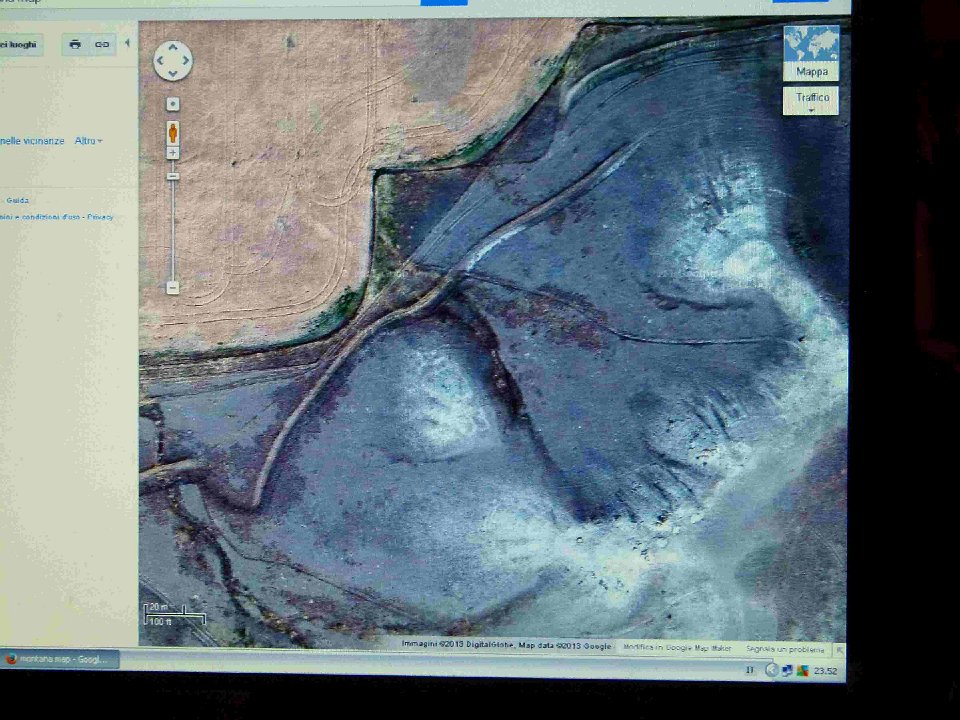Click Modifica in Google Map Maker
The image size is (960, 720).
pos(674,647)
